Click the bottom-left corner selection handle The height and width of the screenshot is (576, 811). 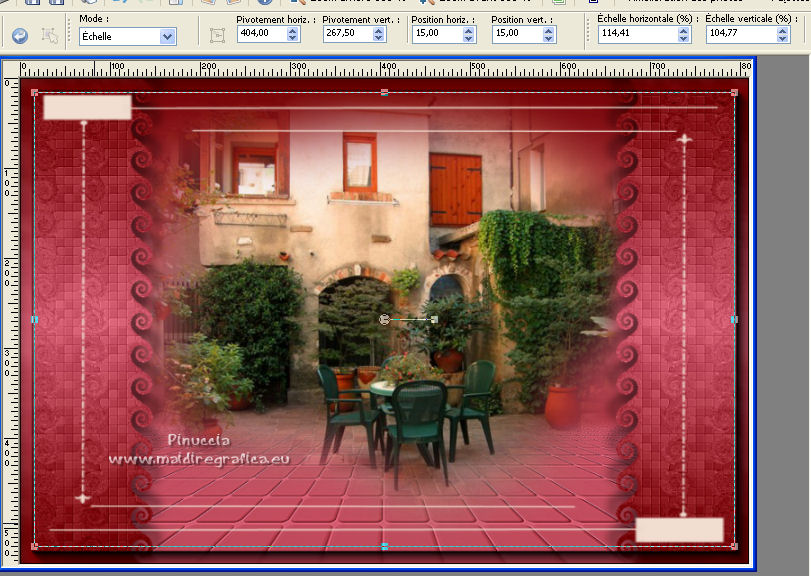point(34,546)
